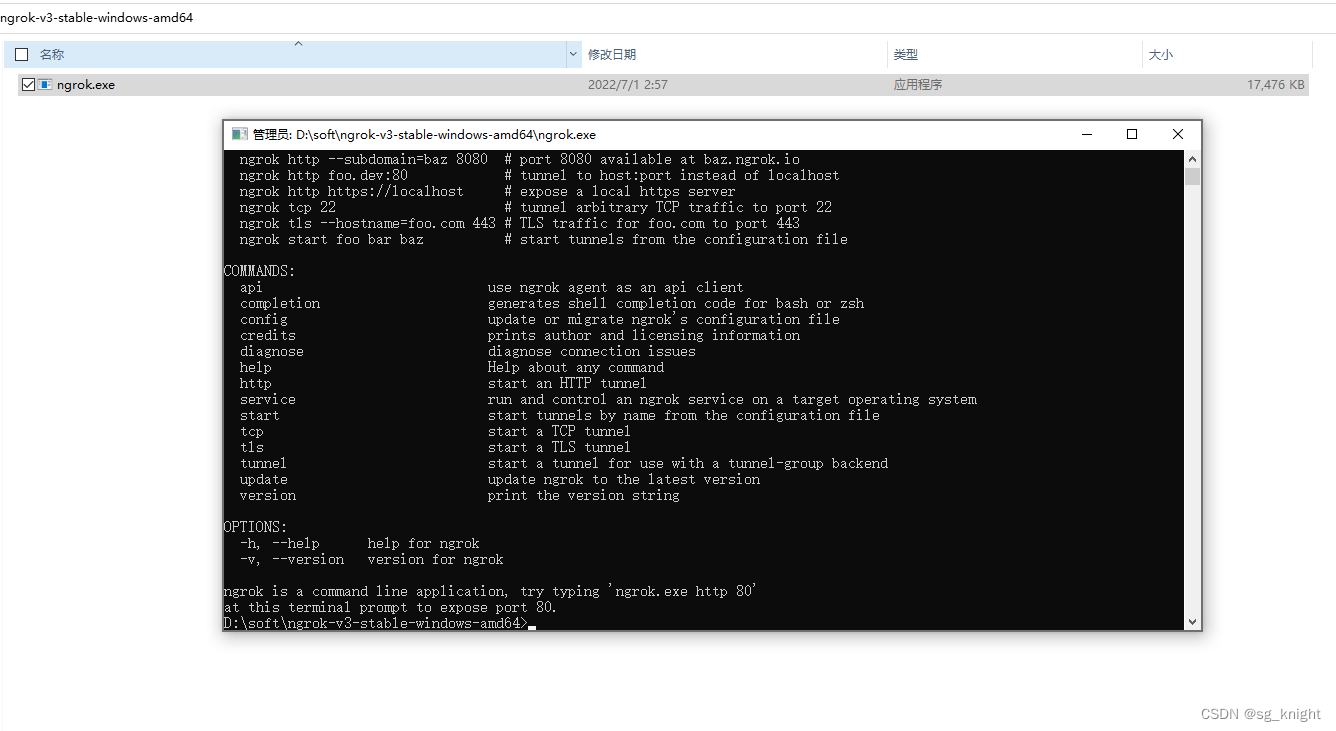Click 'ngrok tcp 22' example line
The width and height of the screenshot is (1336, 731).
(288, 207)
